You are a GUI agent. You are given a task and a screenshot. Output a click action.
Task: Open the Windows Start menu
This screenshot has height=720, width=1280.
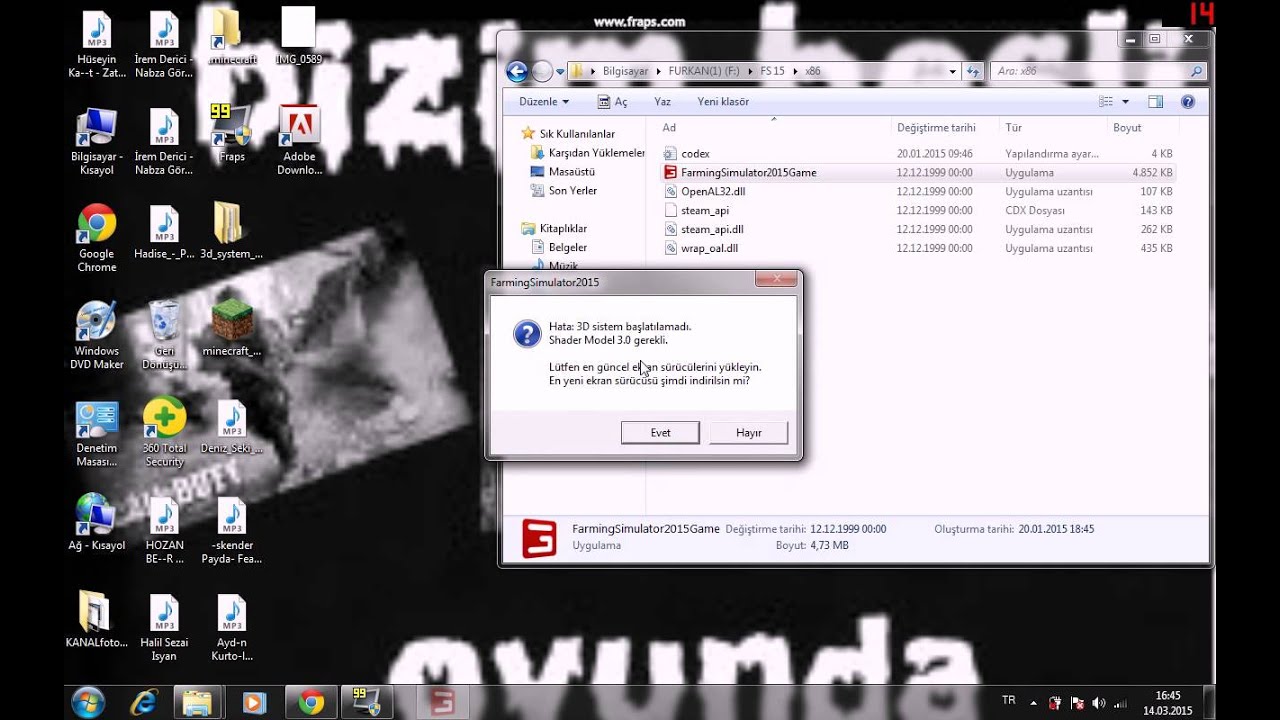(x=87, y=702)
